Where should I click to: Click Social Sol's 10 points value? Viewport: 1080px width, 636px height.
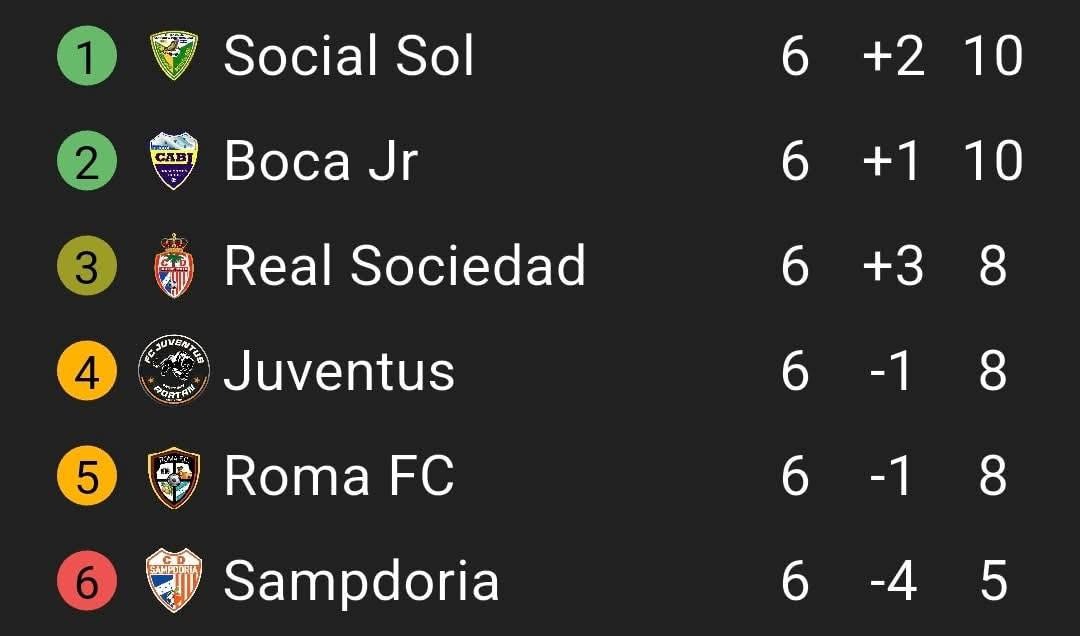point(993,56)
